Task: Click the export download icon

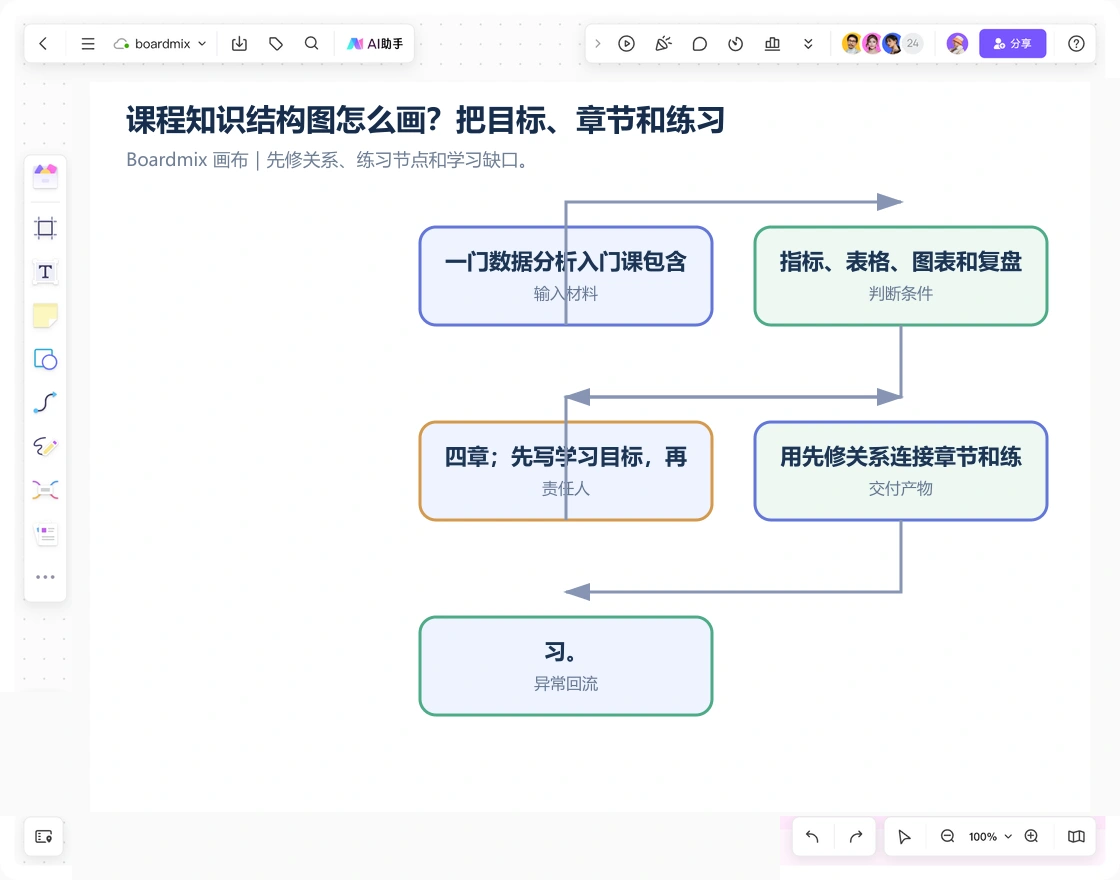Action: tap(239, 44)
